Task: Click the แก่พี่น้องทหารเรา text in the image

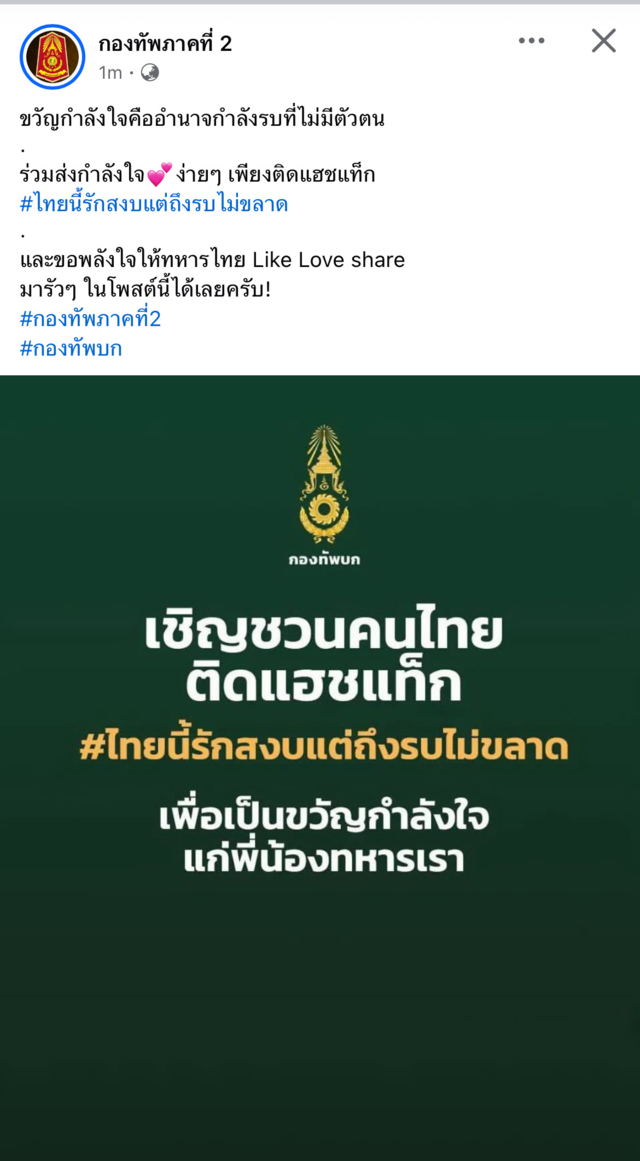Action: 324,860
